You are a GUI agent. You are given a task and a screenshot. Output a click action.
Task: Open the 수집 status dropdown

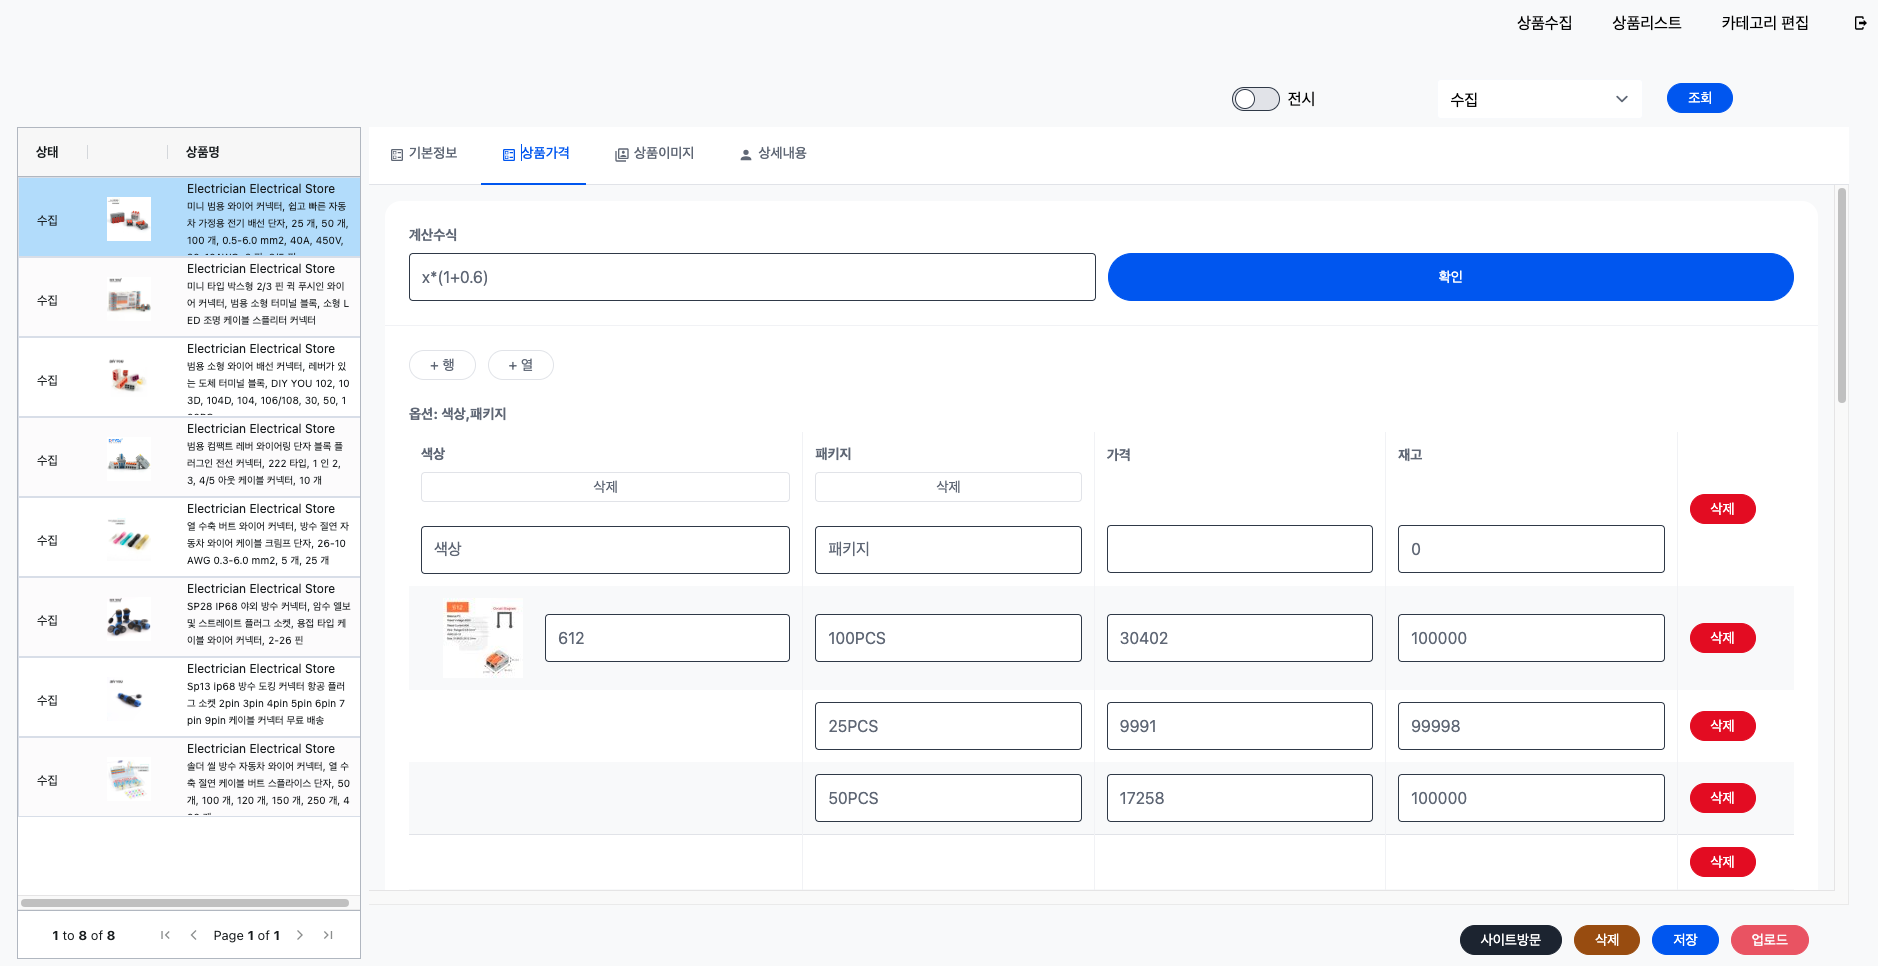coord(1538,99)
